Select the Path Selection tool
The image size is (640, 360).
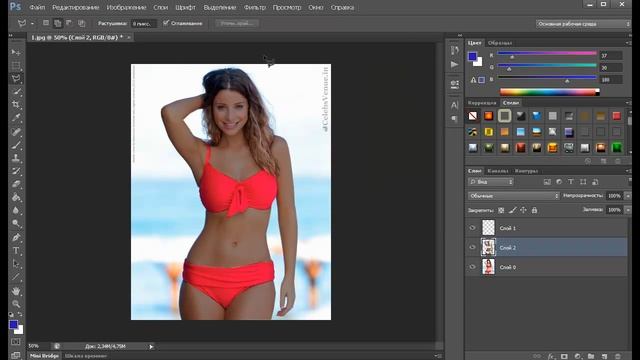pos(16,264)
